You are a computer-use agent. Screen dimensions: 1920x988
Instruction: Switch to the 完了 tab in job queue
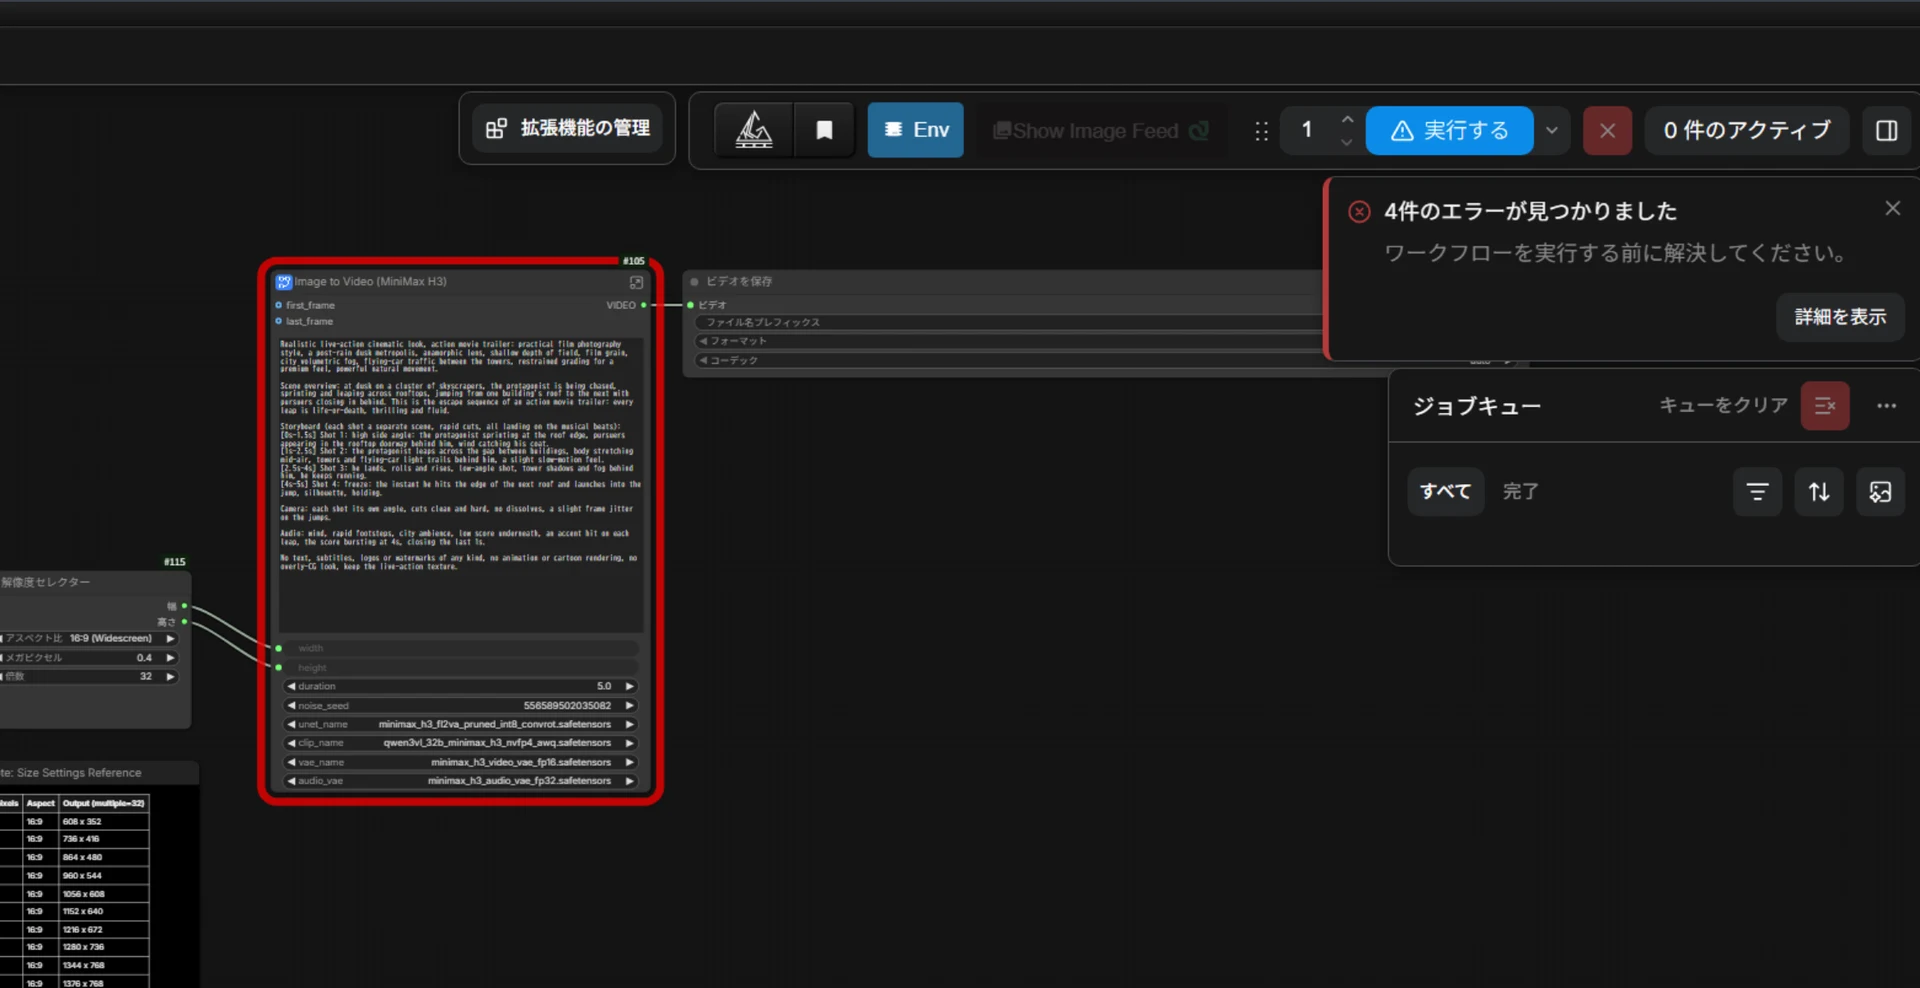(1520, 491)
